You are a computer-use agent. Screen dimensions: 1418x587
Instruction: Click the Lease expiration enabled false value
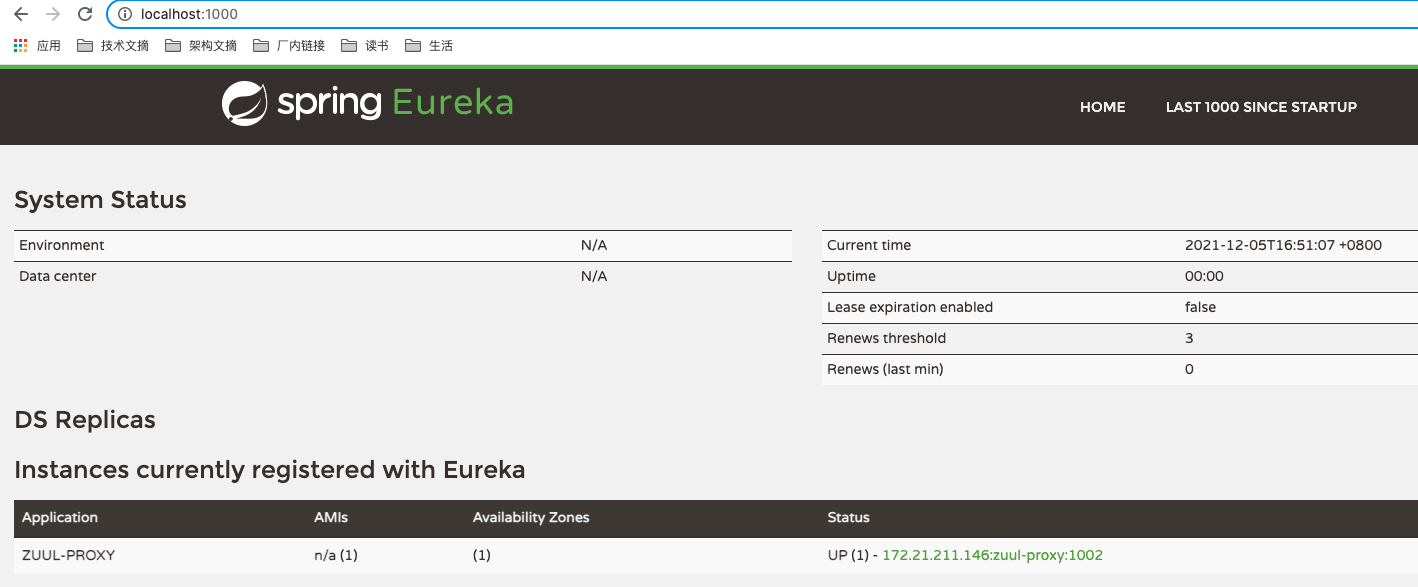[1200, 307]
